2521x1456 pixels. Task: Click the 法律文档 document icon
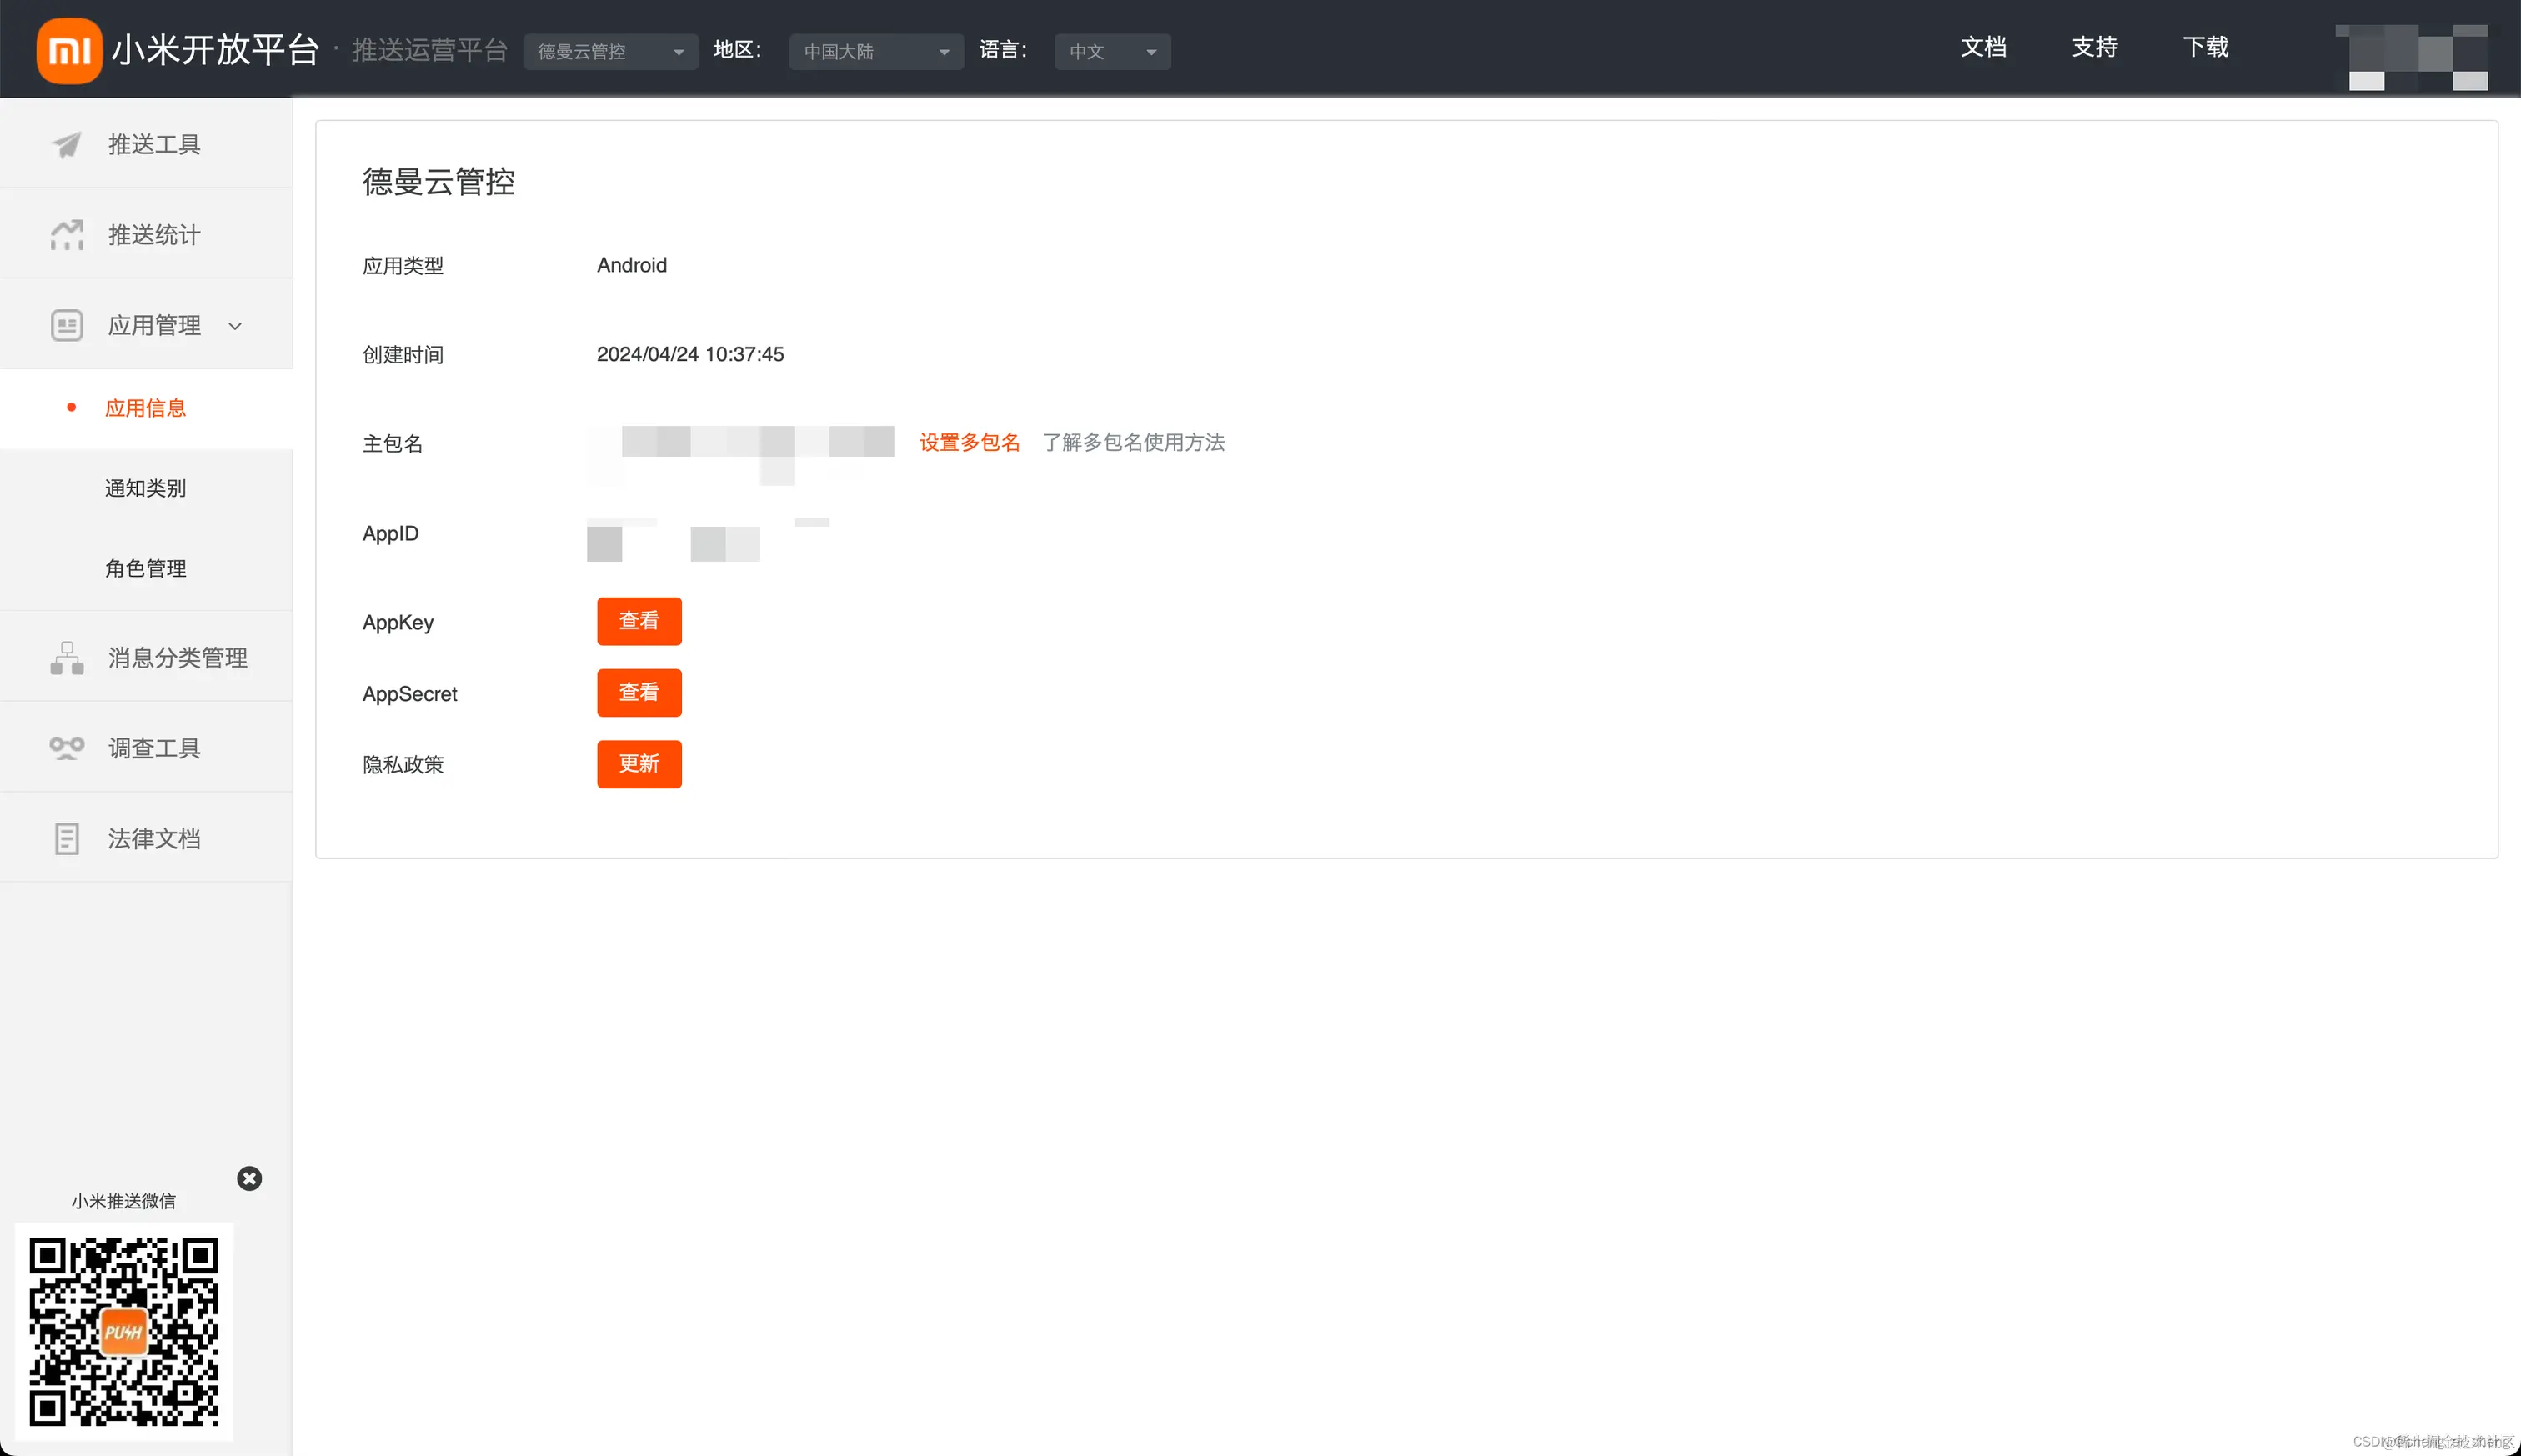pyautogui.click(x=66, y=839)
